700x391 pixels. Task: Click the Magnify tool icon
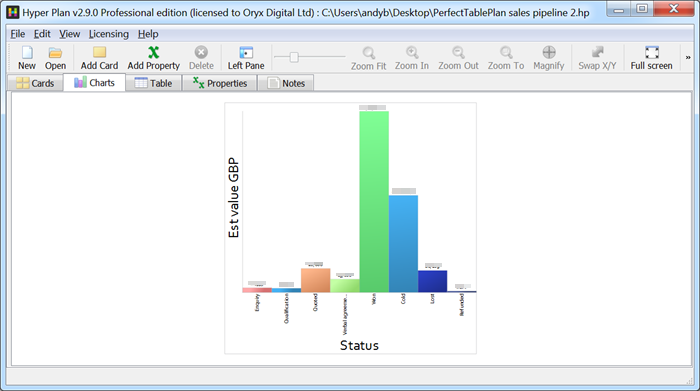pyautogui.click(x=549, y=58)
